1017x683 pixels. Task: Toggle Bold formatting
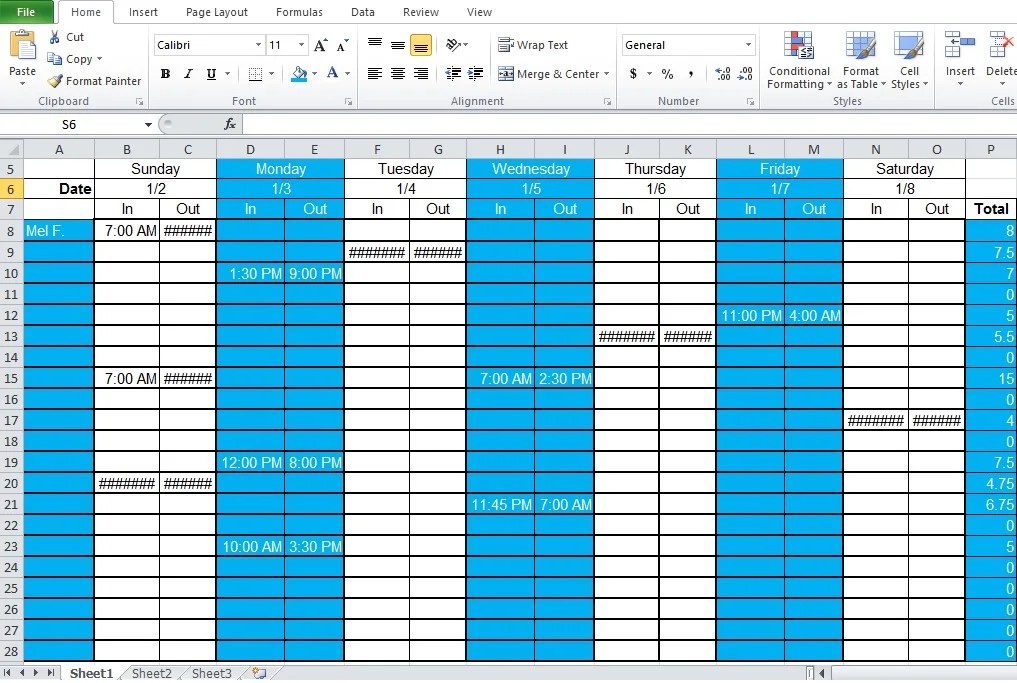pos(165,74)
